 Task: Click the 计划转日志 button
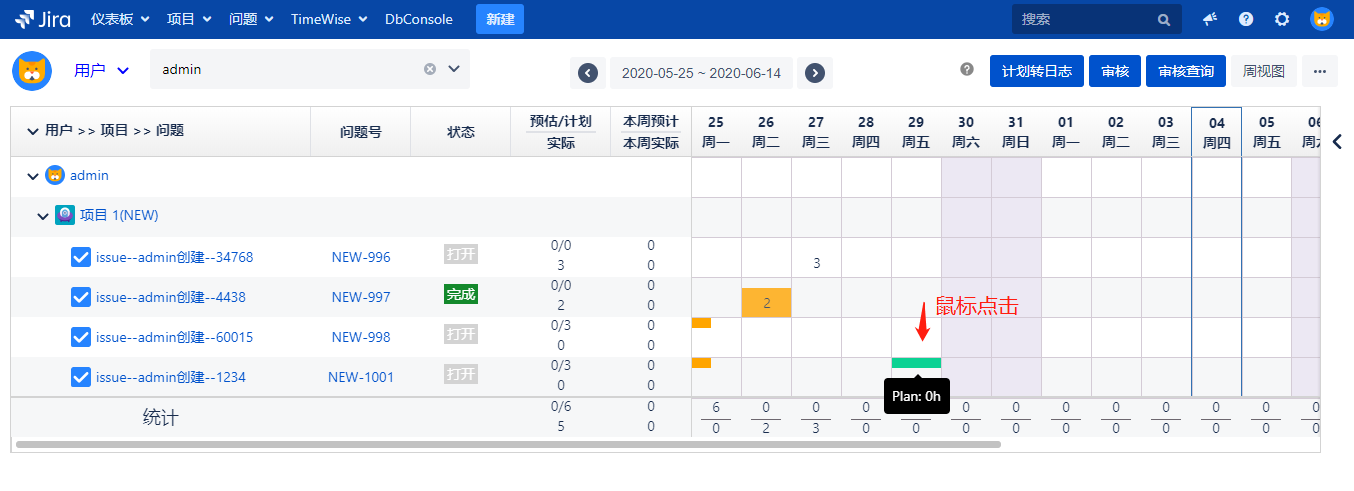point(1036,71)
